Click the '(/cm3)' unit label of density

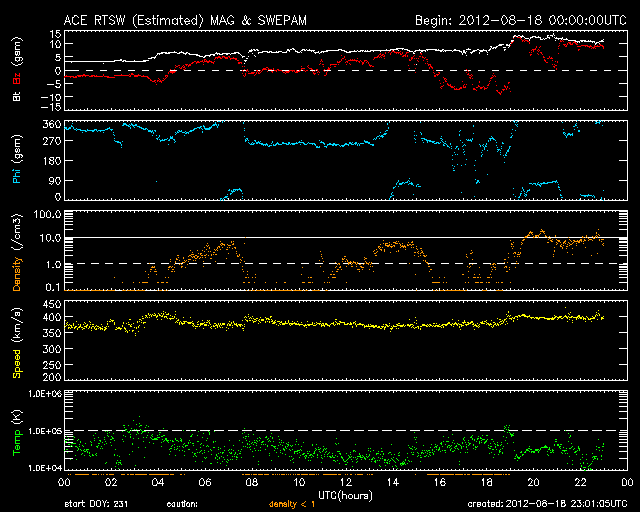point(17,232)
